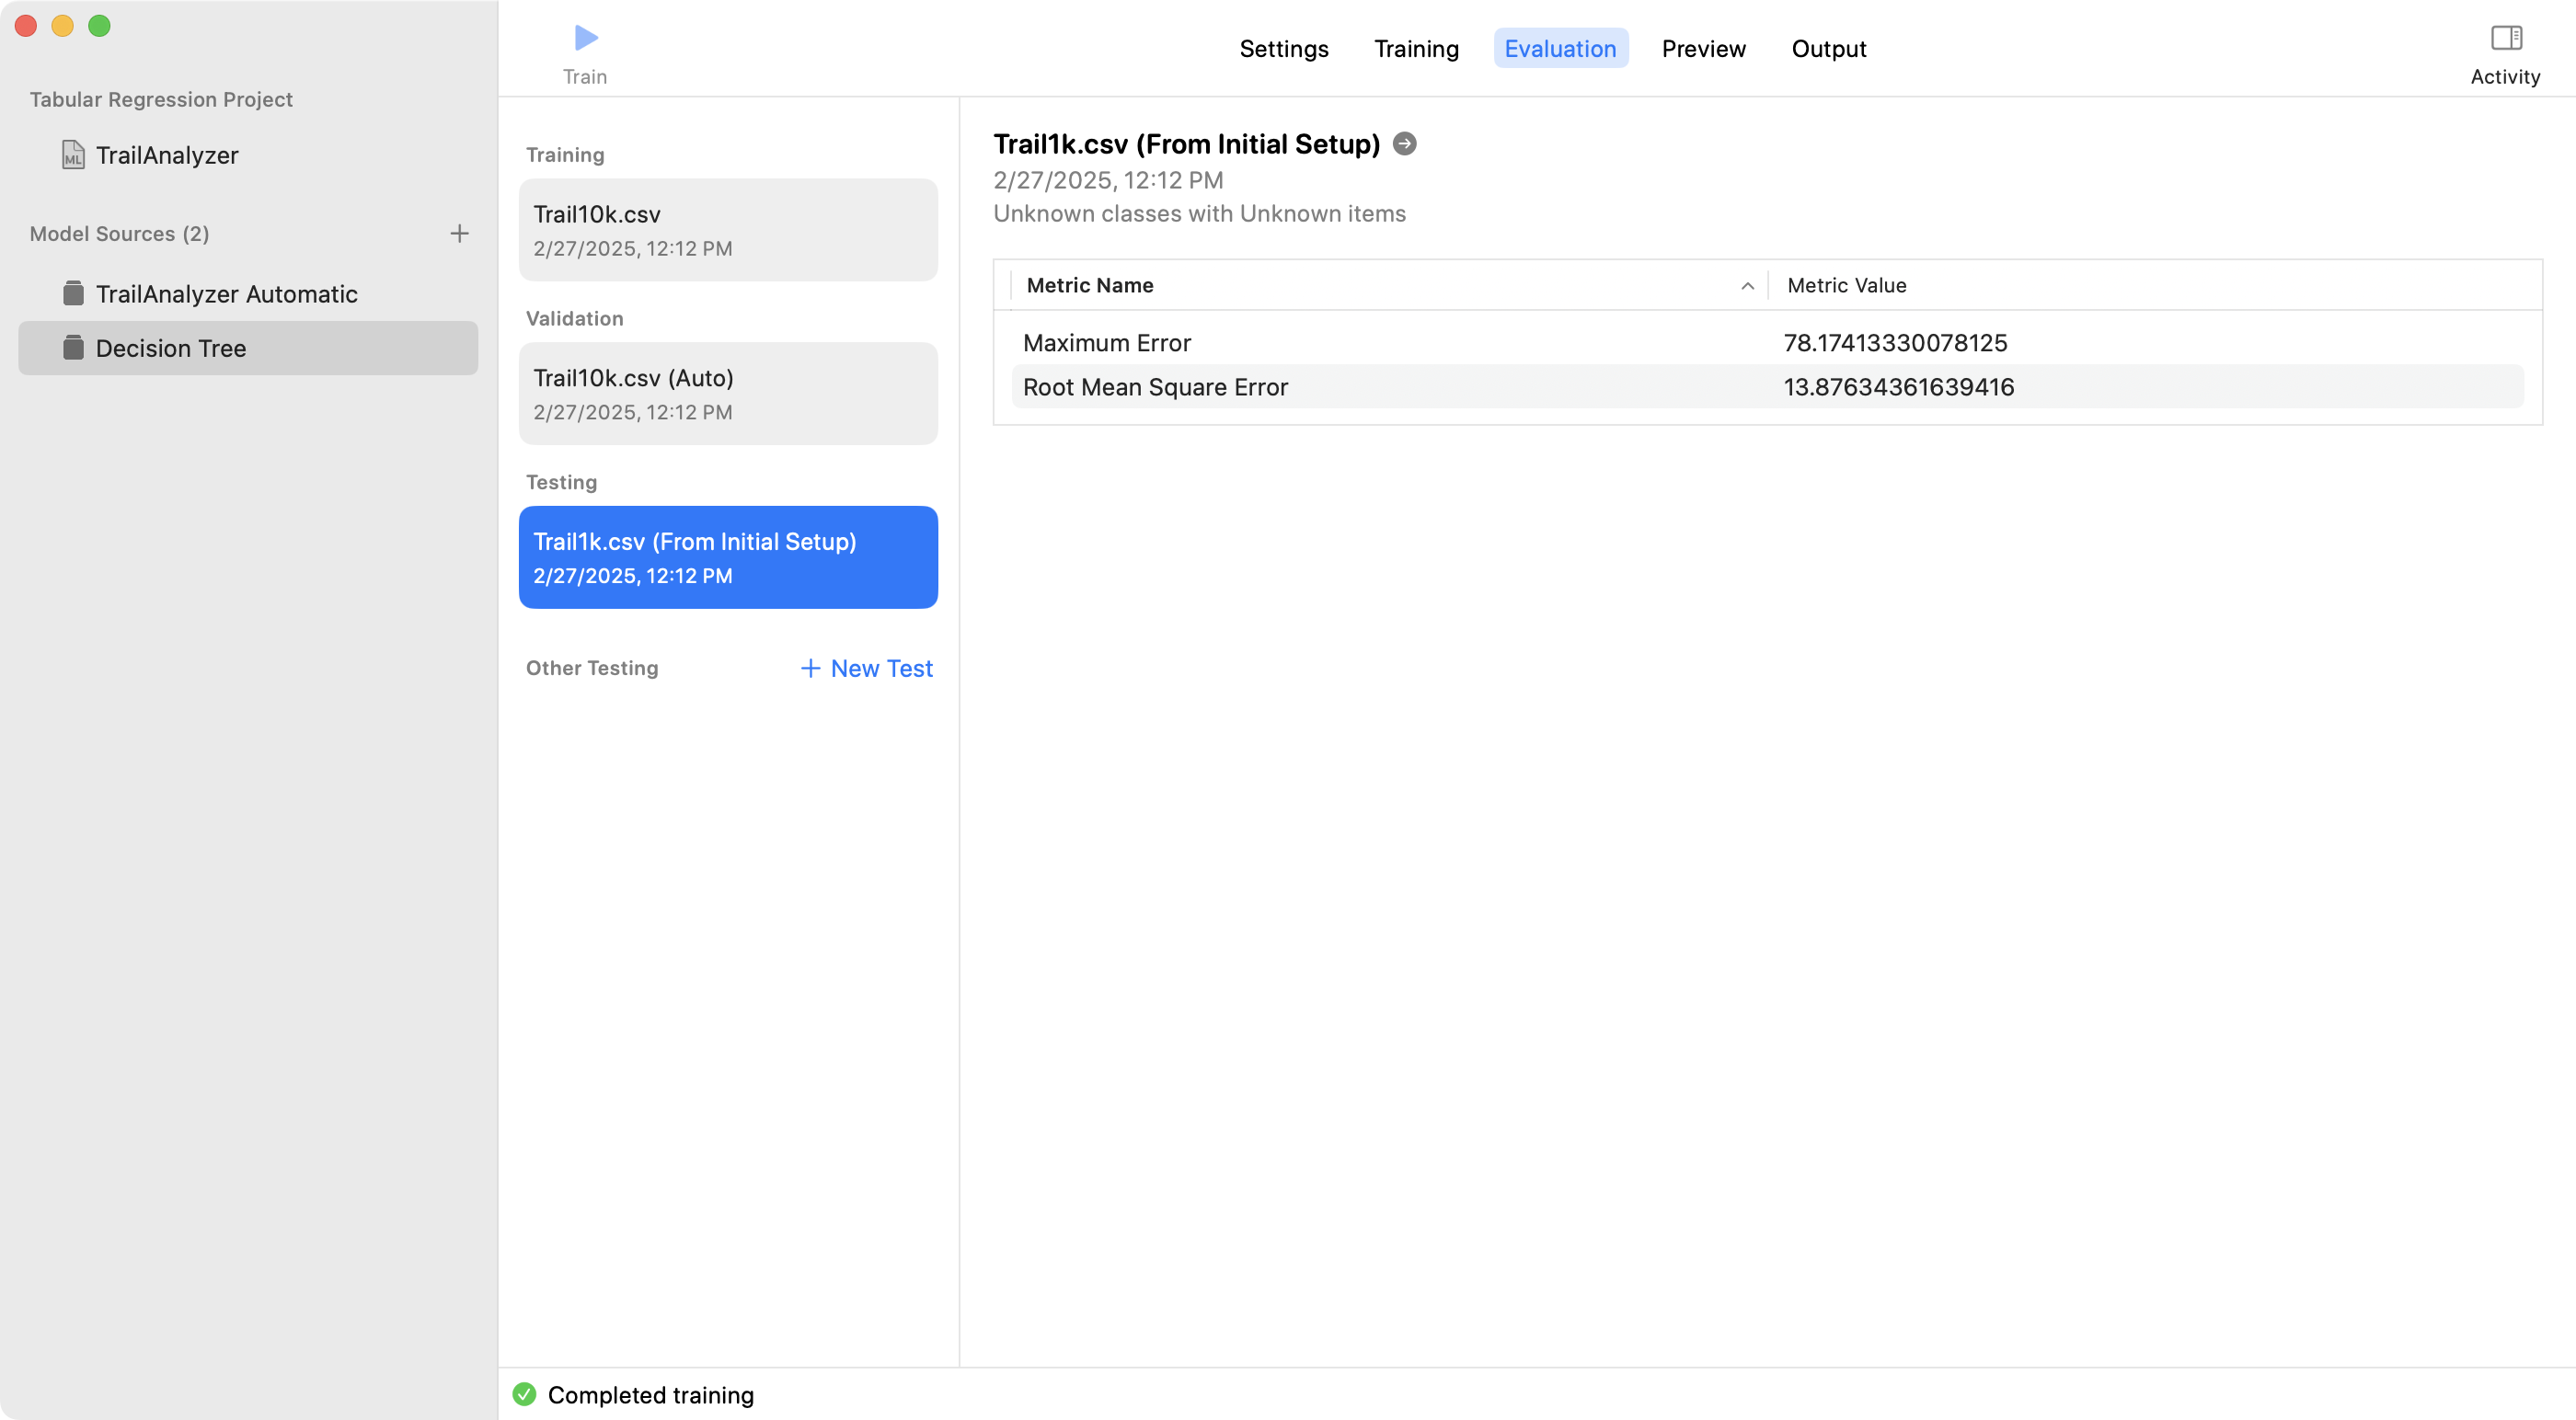
Task: Click the Model Sources (2) heading
Action: [x=119, y=233]
